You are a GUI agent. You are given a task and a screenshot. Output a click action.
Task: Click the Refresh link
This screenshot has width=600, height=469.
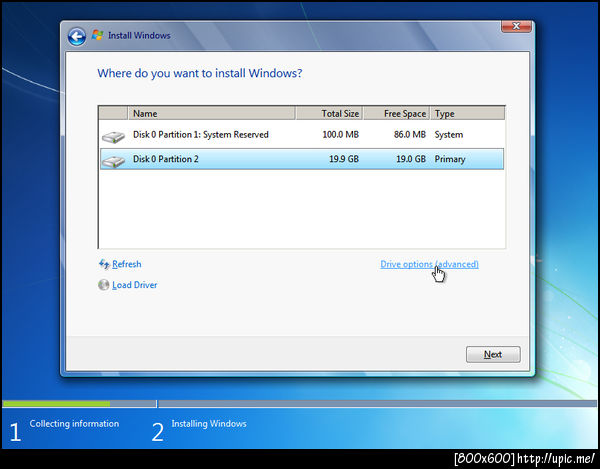tap(127, 264)
